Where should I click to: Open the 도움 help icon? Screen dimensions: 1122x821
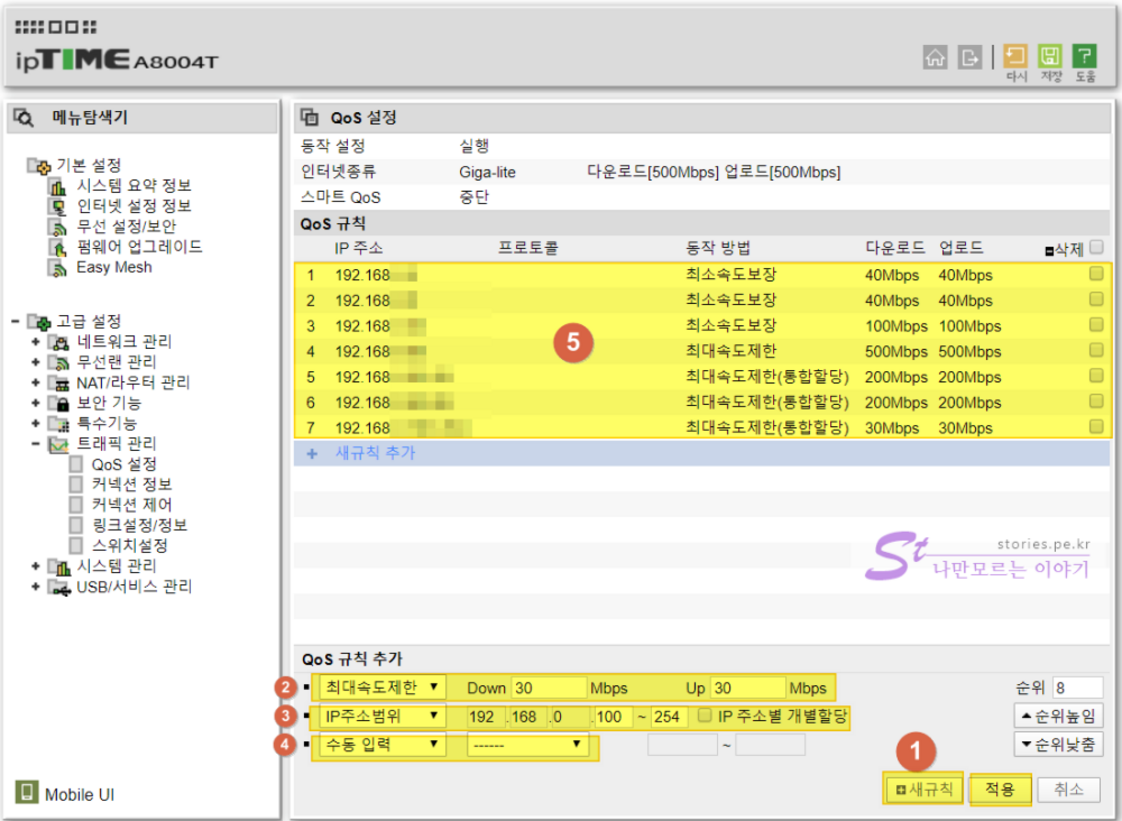(x=1084, y=56)
